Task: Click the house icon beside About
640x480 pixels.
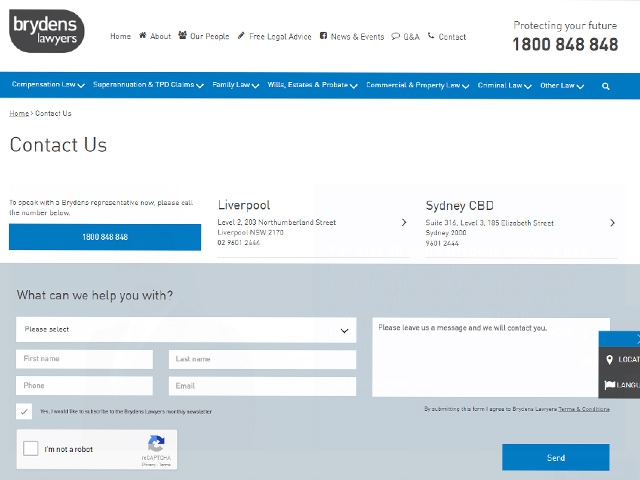Action: point(142,36)
